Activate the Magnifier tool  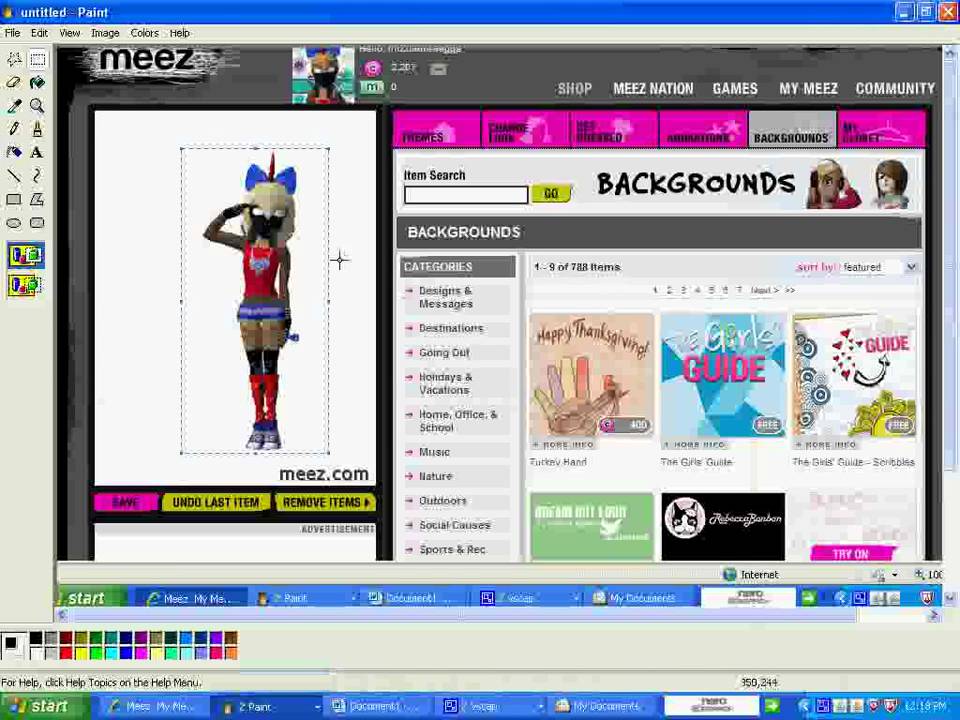point(37,106)
